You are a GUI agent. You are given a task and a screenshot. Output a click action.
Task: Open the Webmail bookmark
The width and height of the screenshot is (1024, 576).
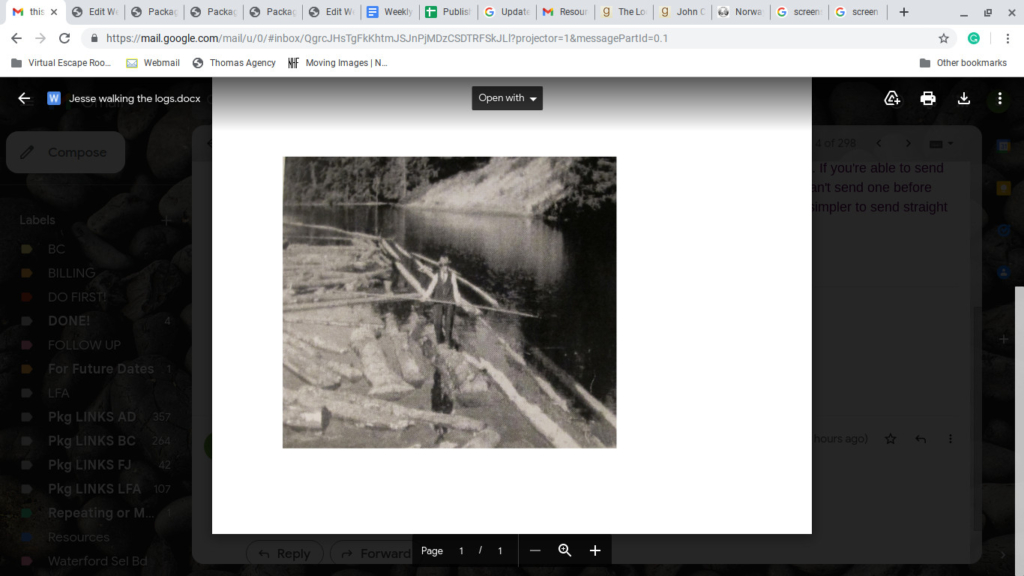click(153, 62)
